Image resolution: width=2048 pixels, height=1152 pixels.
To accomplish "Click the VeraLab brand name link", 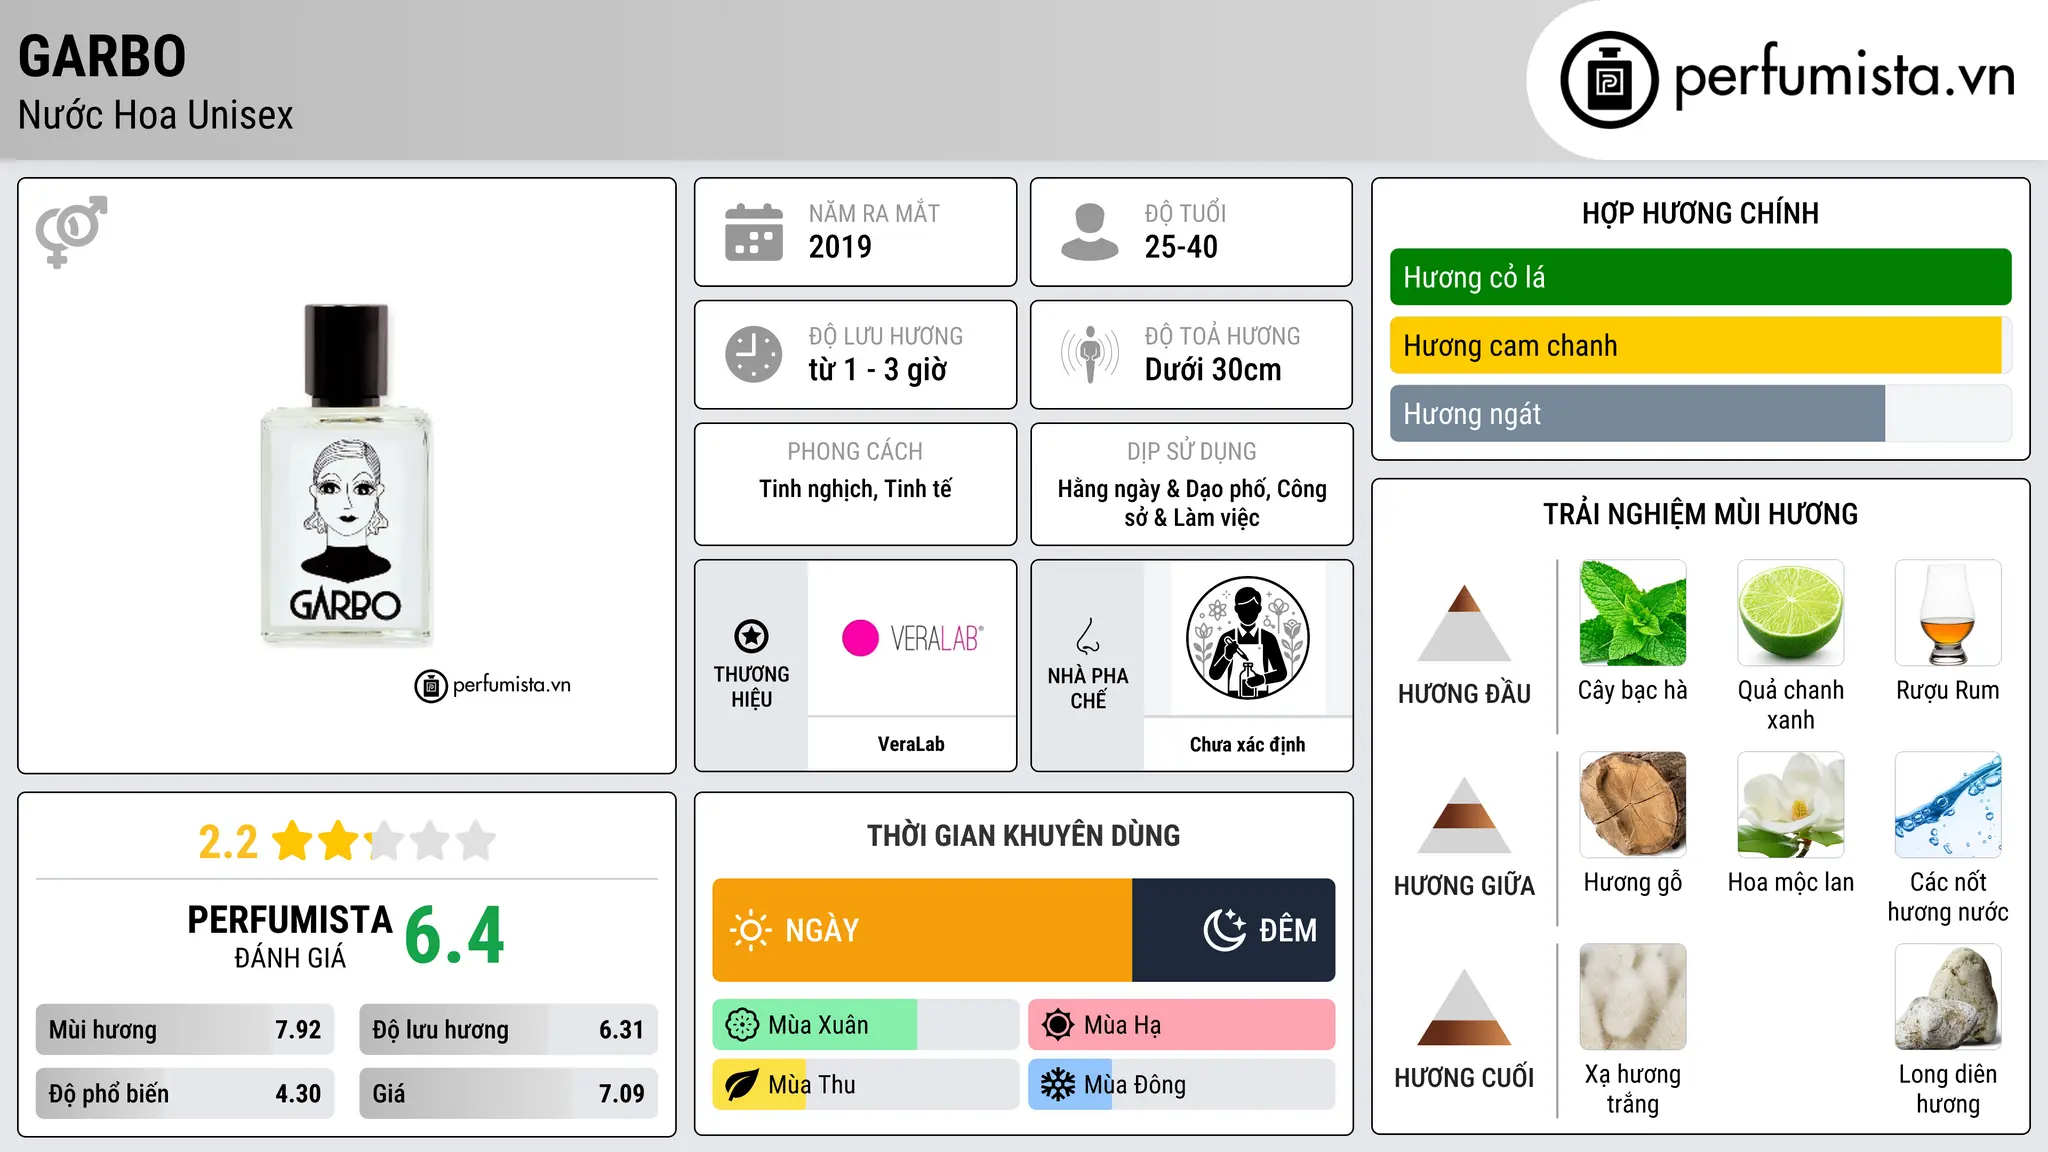I will 911,744.
